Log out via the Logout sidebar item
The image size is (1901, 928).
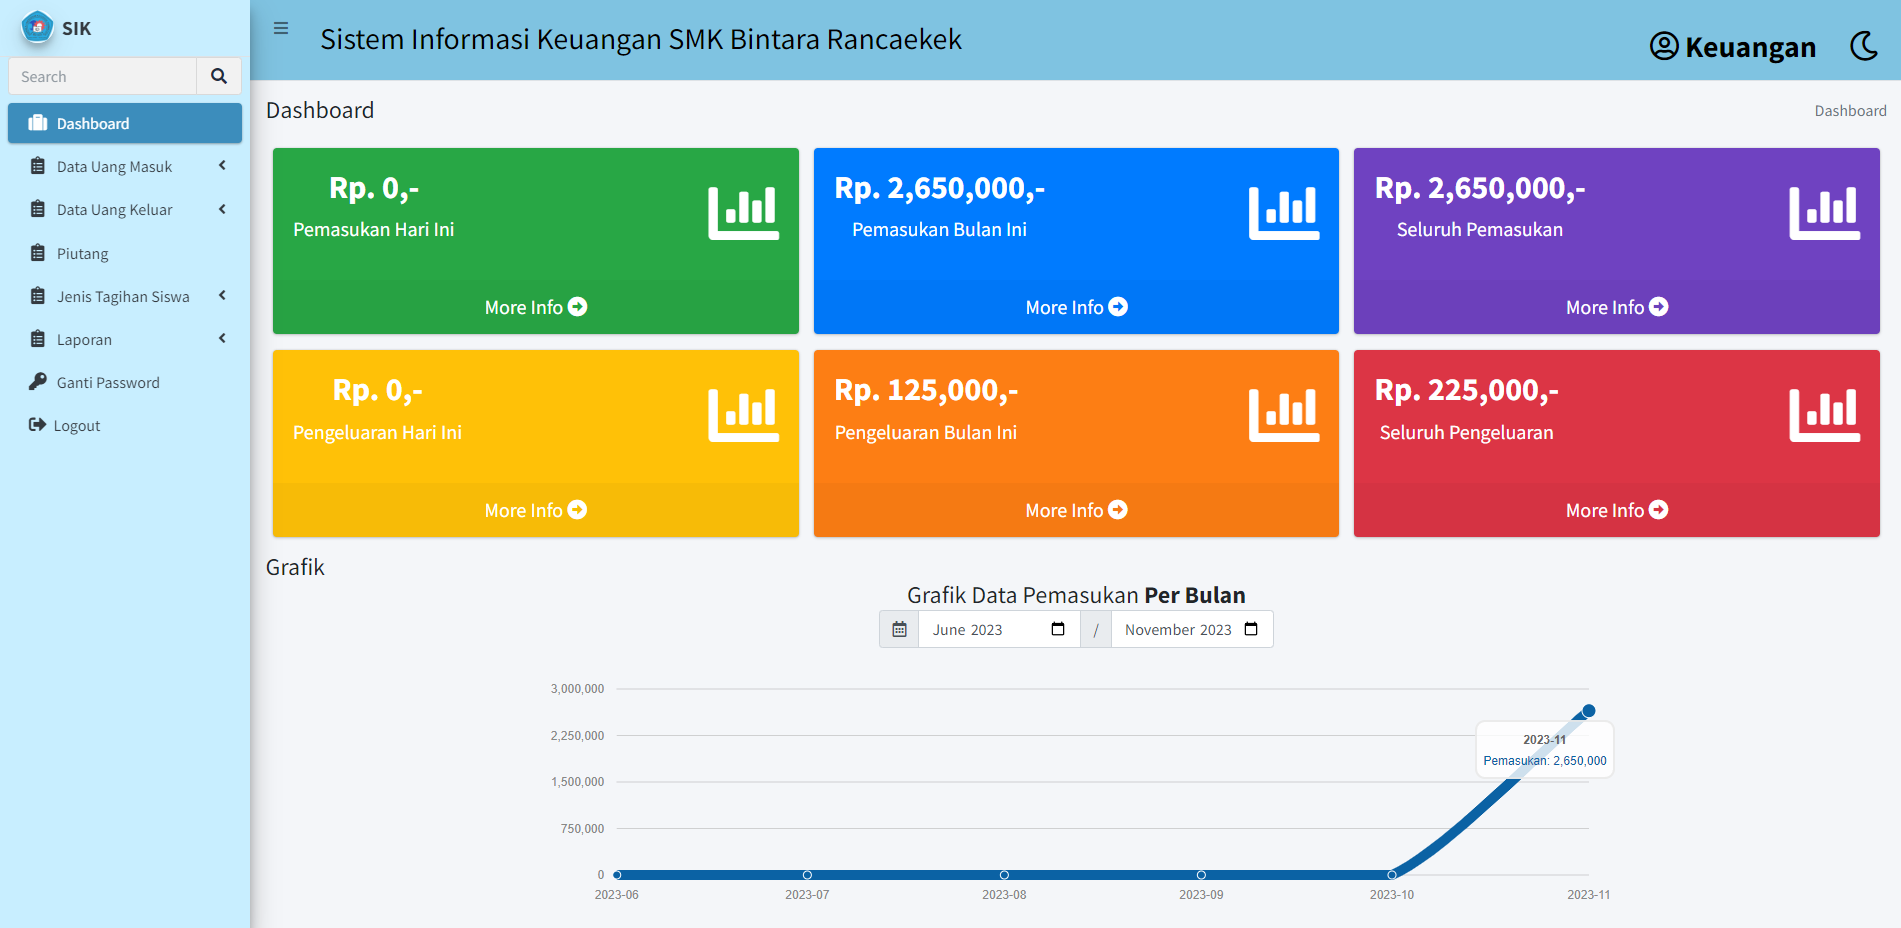76,426
